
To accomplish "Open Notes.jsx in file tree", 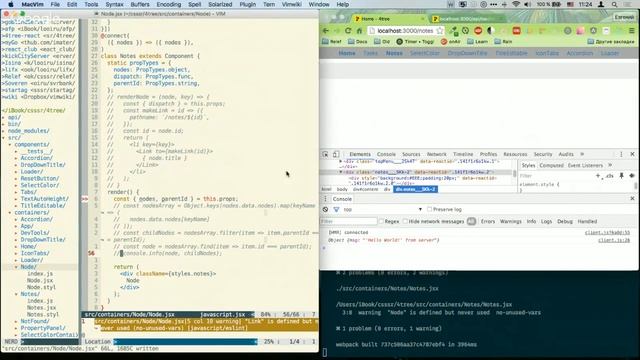I will tap(41, 308).
